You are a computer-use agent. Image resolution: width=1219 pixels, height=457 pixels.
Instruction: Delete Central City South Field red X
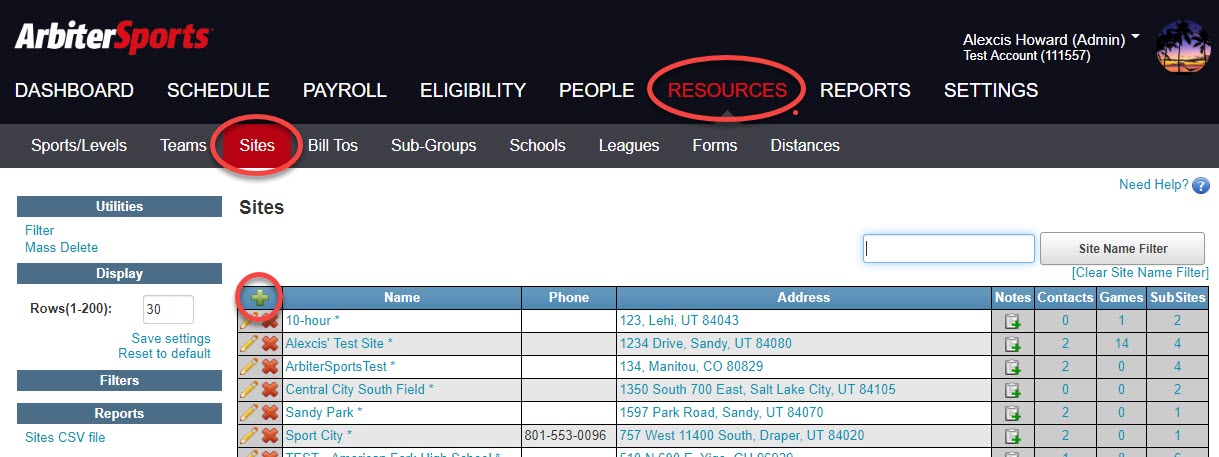click(270, 390)
